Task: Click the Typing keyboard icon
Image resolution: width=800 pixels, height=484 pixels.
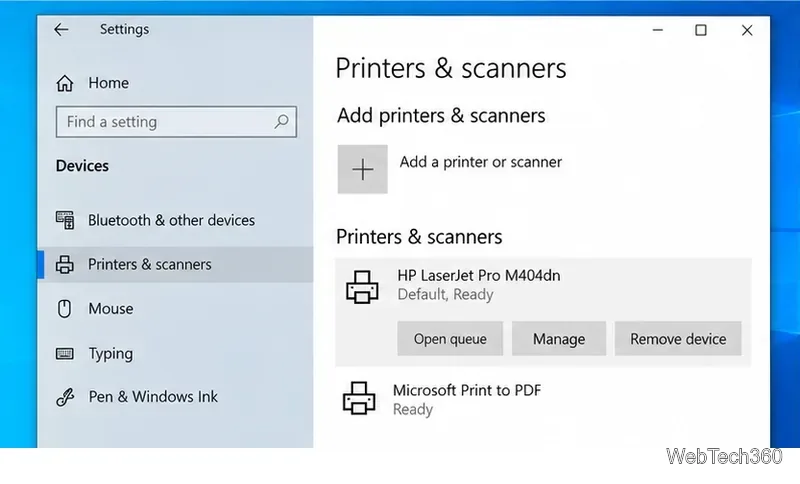Action: [65, 353]
